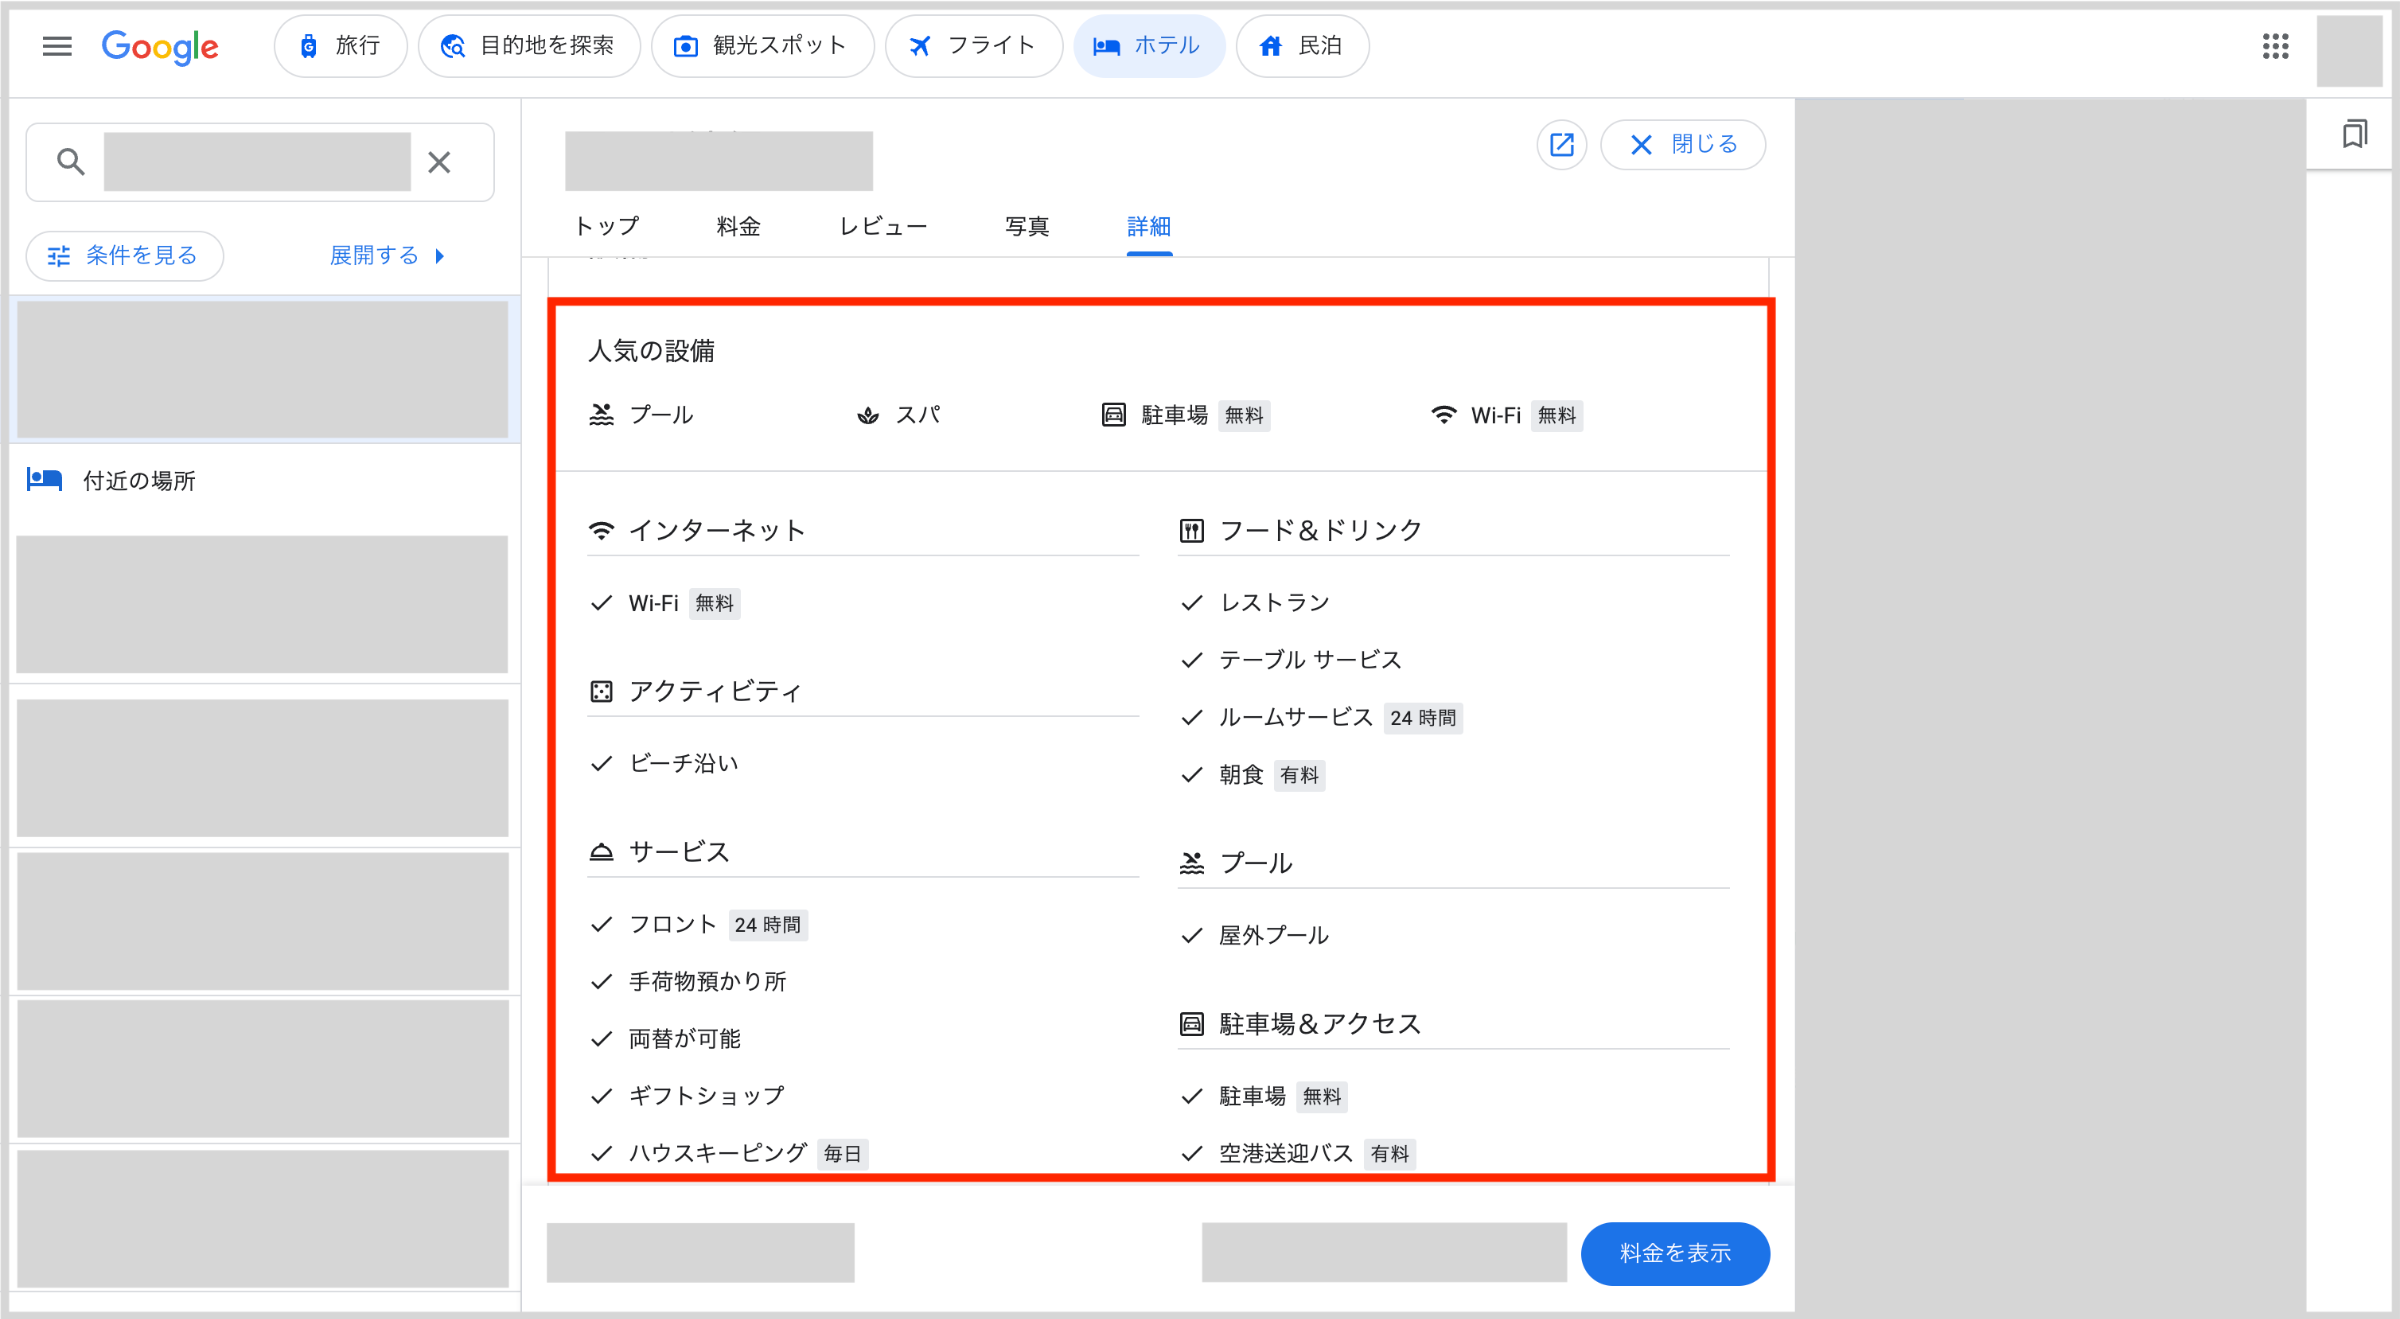Click the fork icon beside フード＆ドリンク
2400x1319 pixels.
point(1191,531)
